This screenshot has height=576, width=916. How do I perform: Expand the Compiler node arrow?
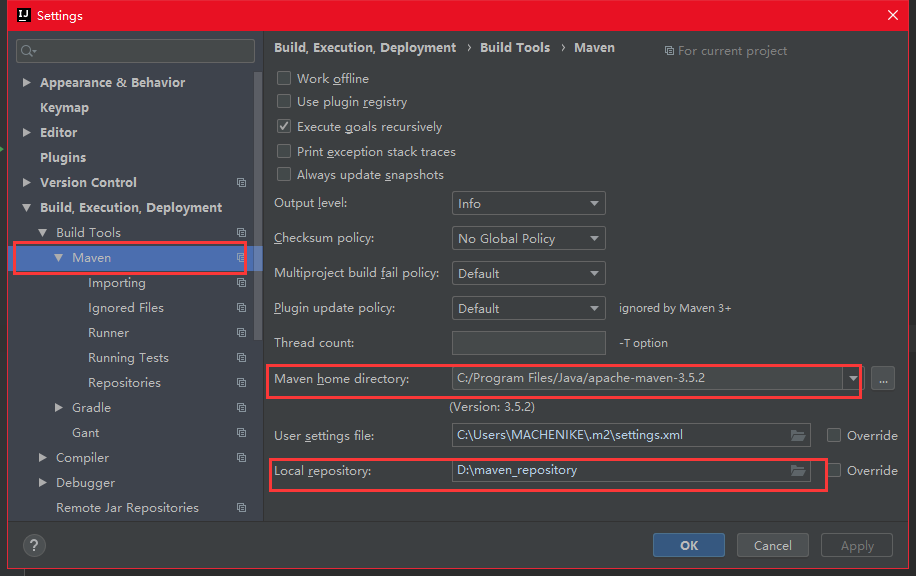pyautogui.click(x=43, y=457)
